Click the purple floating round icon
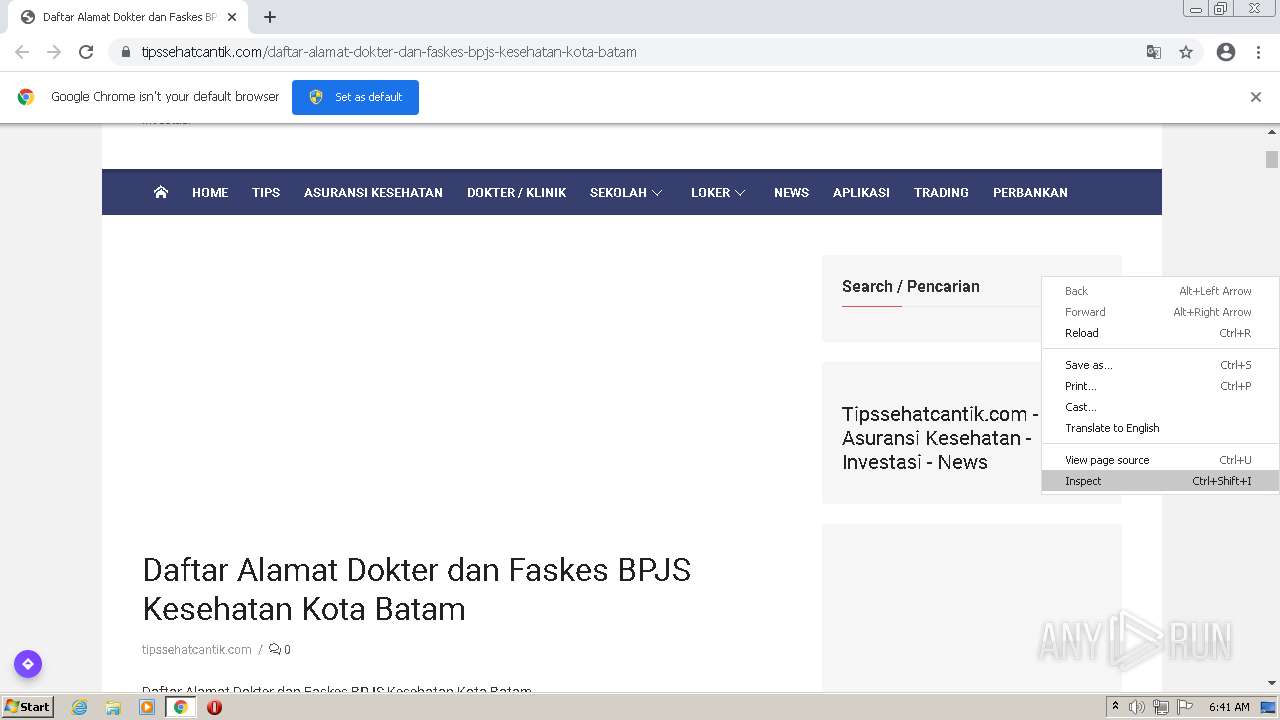This screenshot has height=720, width=1280. click(x=28, y=664)
